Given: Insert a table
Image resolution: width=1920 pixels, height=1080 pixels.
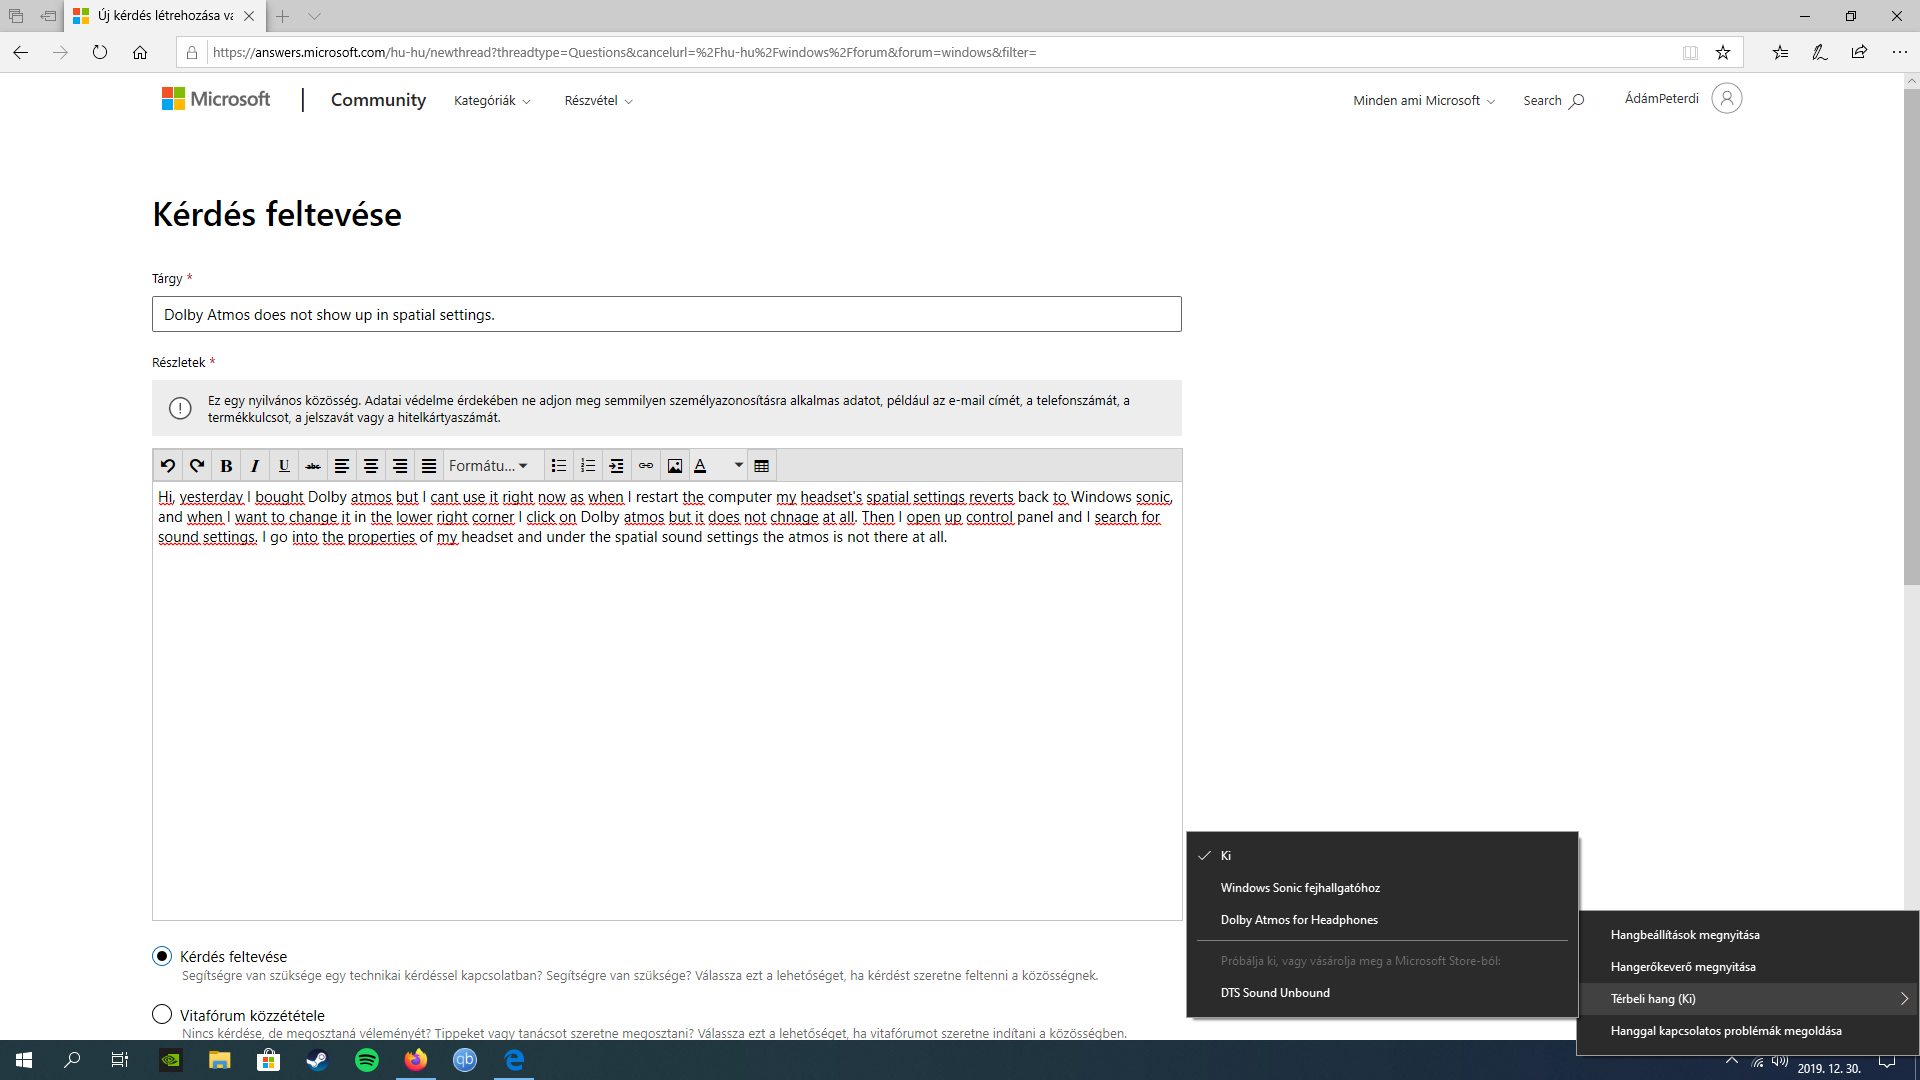Looking at the screenshot, I should pyautogui.click(x=762, y=465).
